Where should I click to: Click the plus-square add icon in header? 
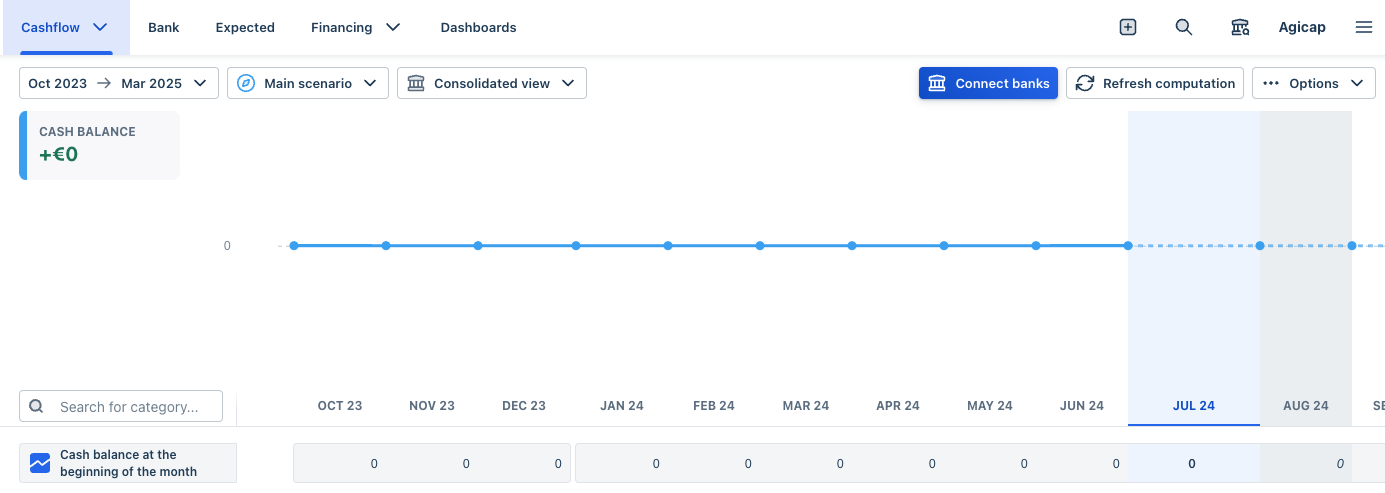click(1127, 27)
